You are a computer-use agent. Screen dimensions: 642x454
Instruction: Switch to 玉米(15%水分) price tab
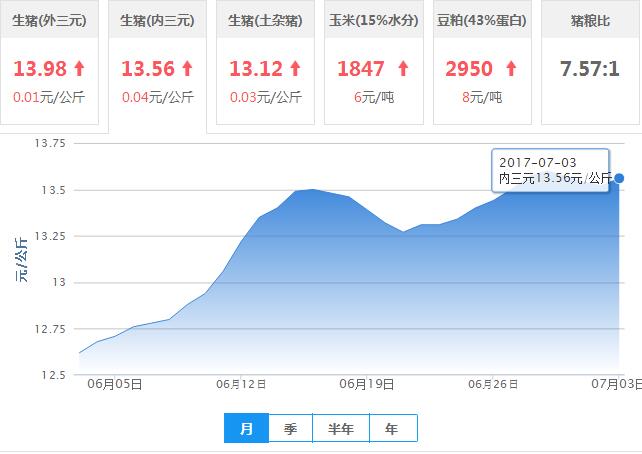374,62
